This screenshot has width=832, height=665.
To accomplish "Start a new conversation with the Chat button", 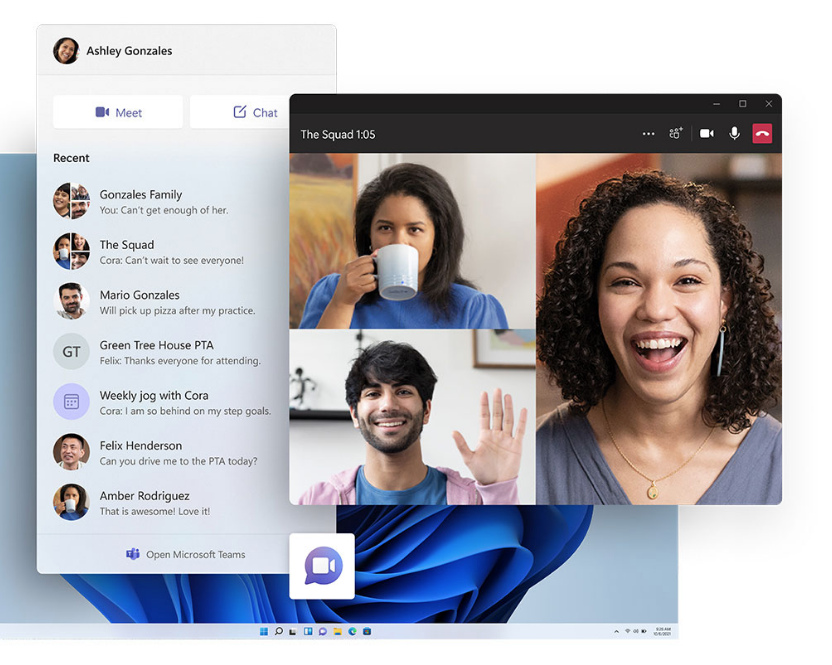I will click(x=240, y=112).
